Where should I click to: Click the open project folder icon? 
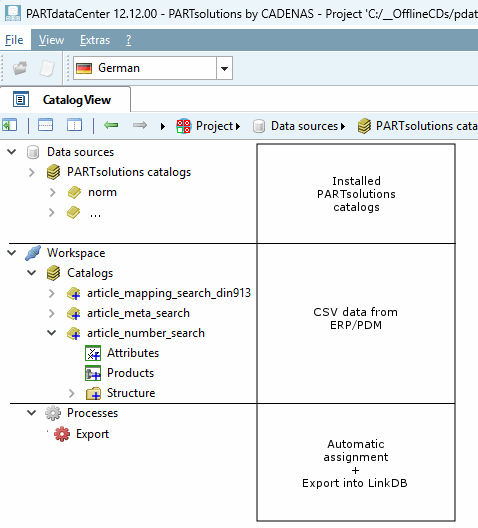pyautogui.click(x=20, y=68)
